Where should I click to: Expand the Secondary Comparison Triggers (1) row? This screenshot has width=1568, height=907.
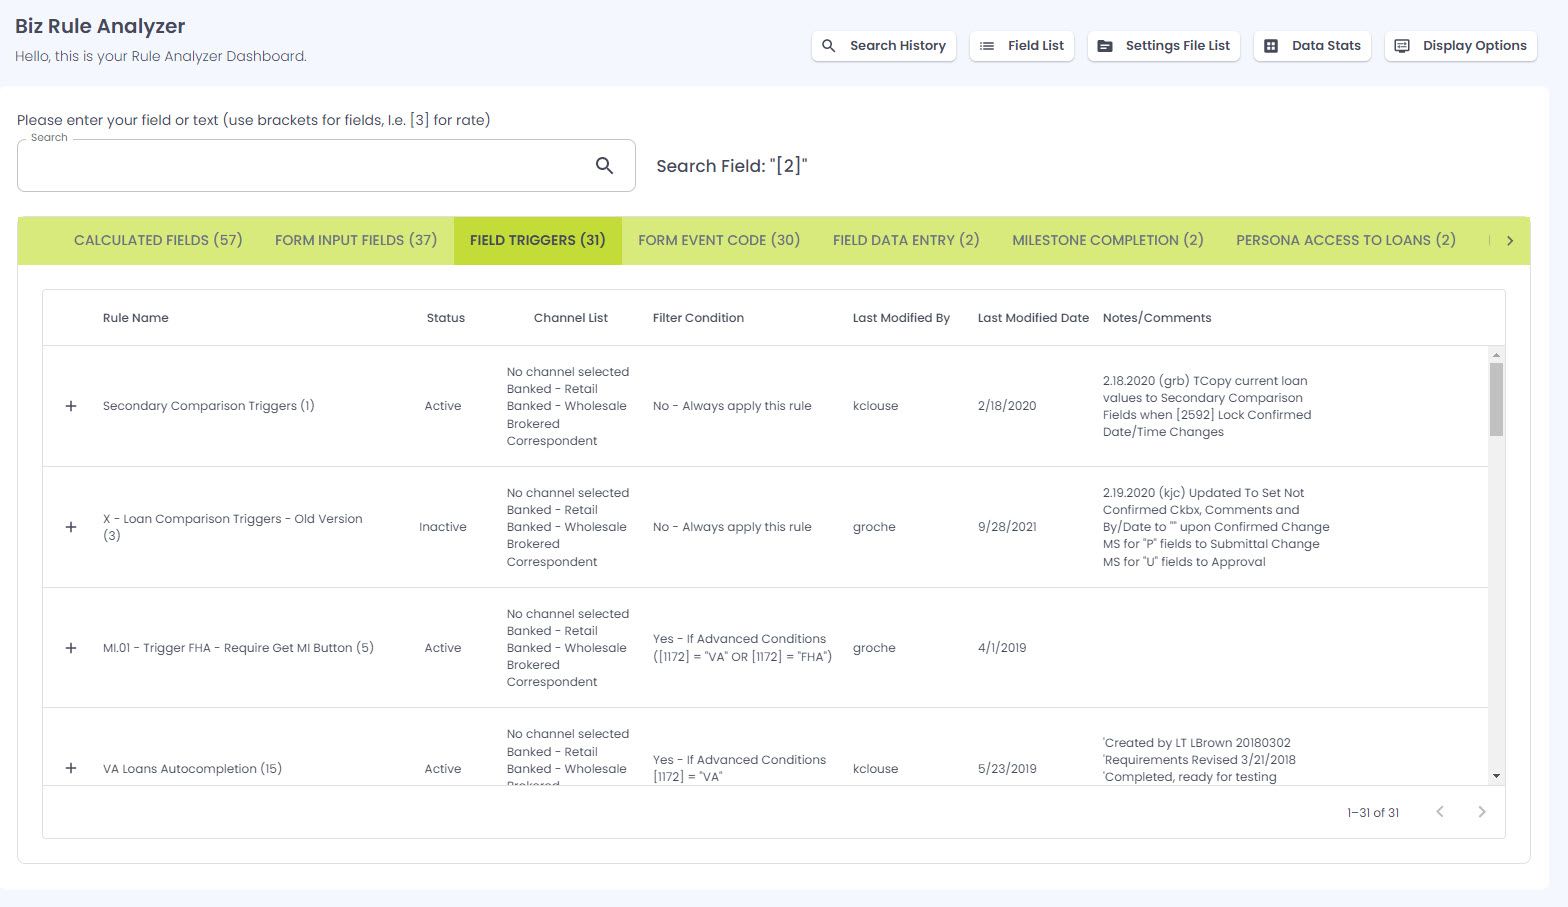[x=71, y=406]
